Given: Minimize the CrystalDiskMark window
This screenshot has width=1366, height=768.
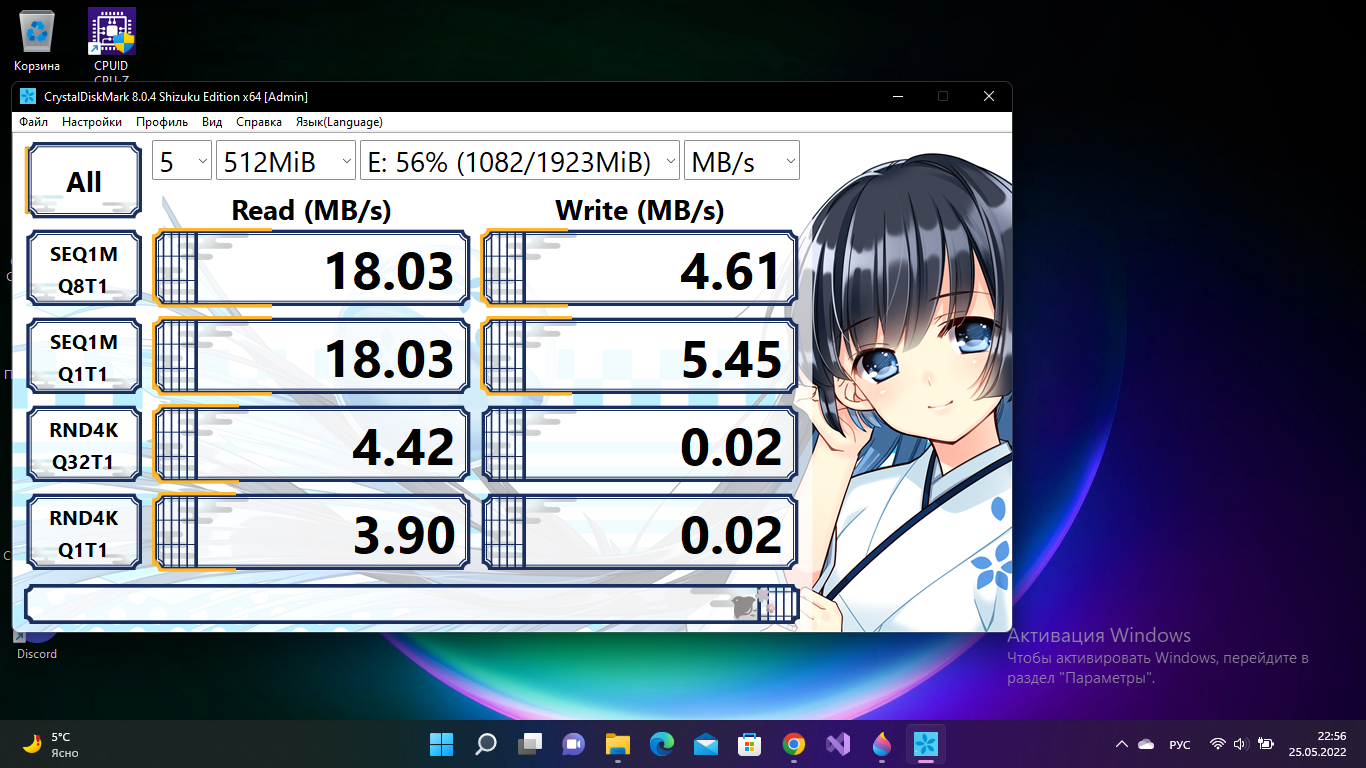Looking at the screenshot, I should point(896,96).
